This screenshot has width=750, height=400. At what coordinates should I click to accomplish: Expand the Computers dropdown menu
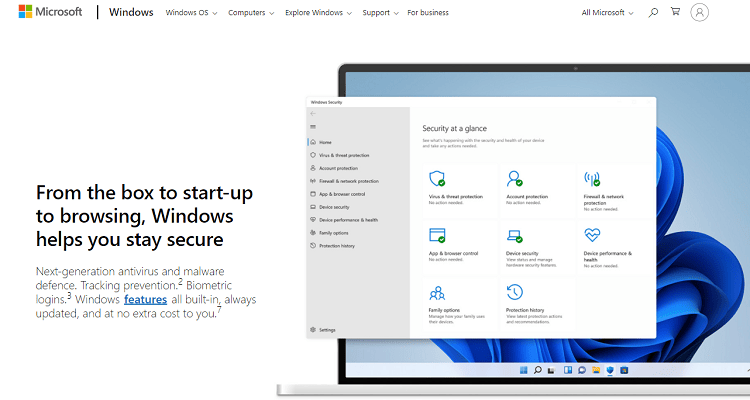251,13
